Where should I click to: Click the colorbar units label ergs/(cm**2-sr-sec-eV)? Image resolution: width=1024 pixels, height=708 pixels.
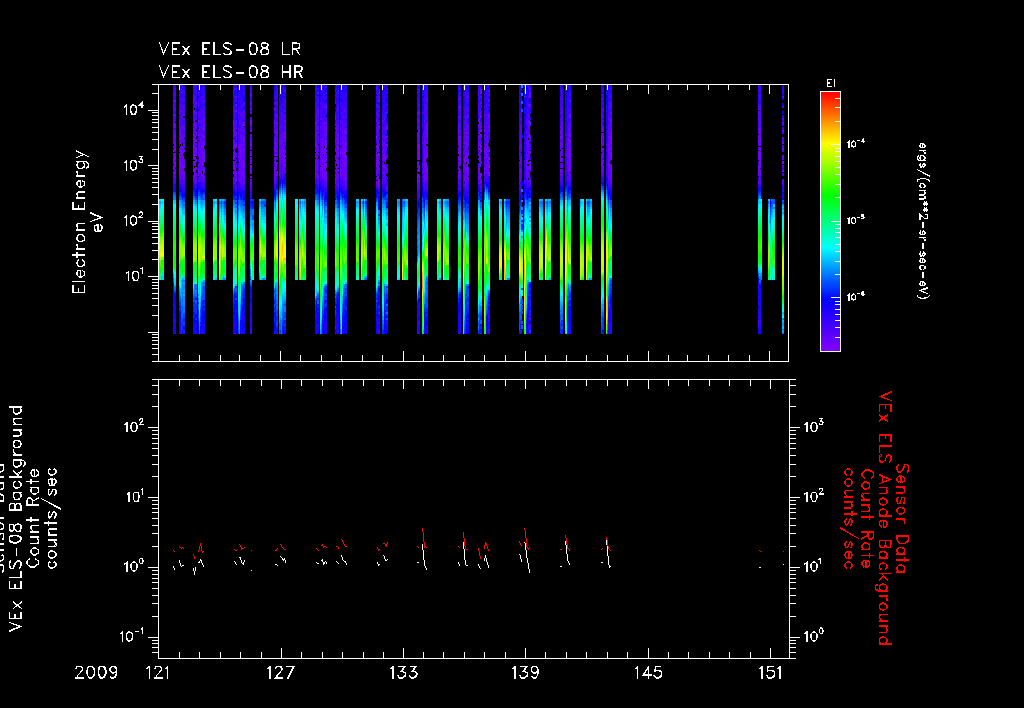click(x=923, y=221)
